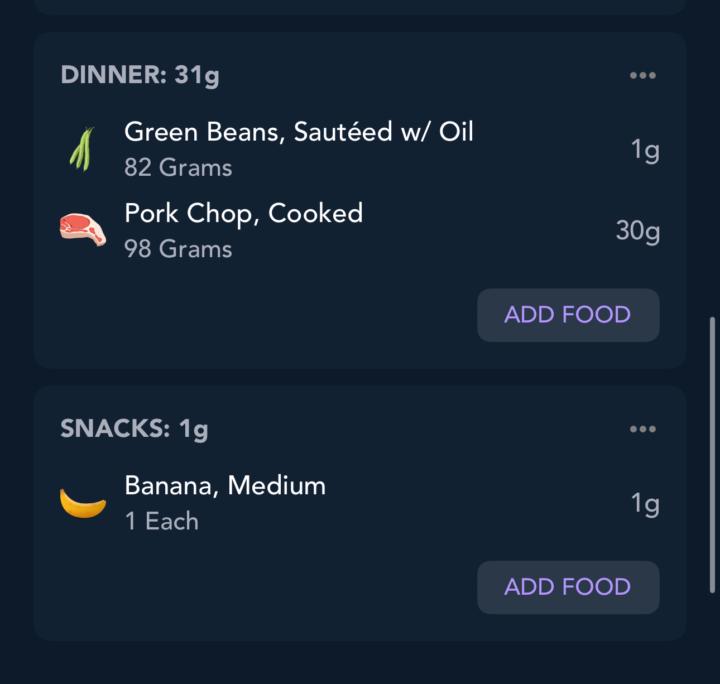Tap the pork chop meat icon
The image size is (720, 684).
82,230
